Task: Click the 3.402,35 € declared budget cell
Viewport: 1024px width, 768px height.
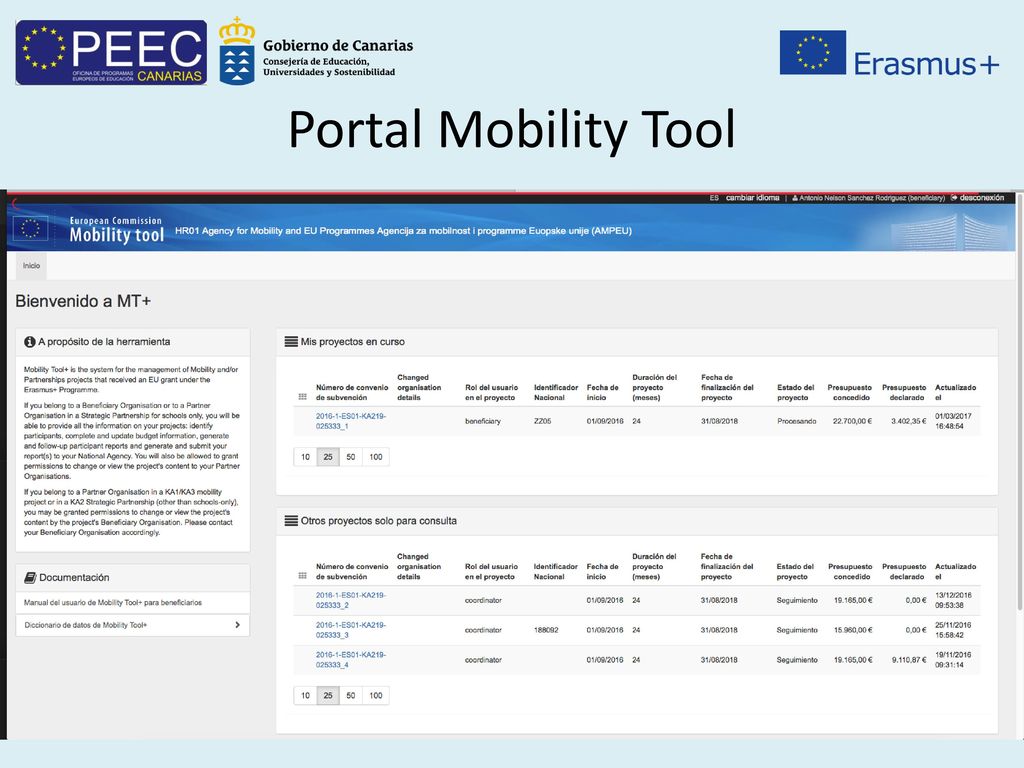Action: coord(908,421)
